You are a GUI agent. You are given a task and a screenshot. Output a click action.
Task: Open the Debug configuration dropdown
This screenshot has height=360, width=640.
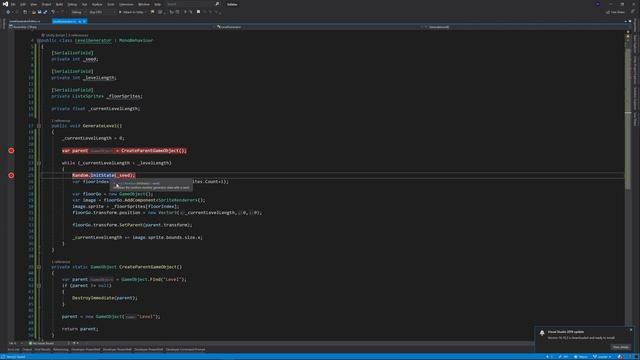pos(78,12)
